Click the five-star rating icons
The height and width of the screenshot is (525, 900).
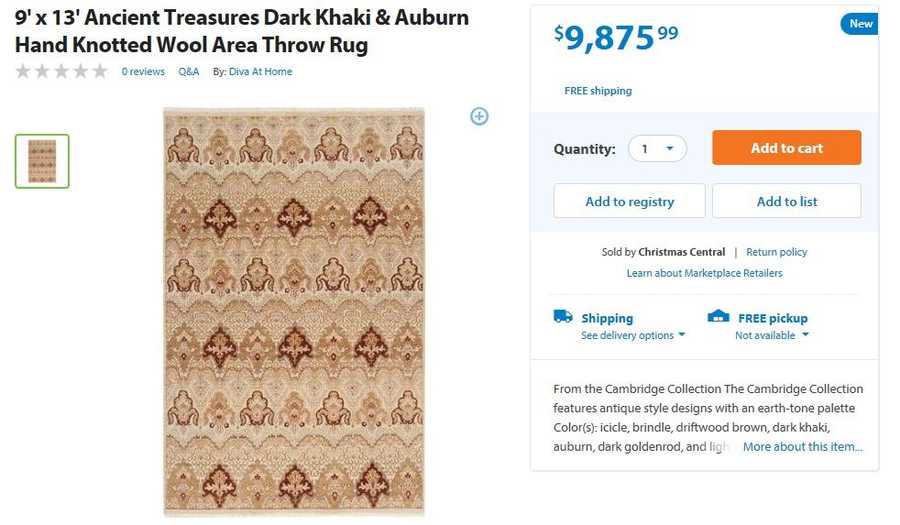(x=61, y=72)
